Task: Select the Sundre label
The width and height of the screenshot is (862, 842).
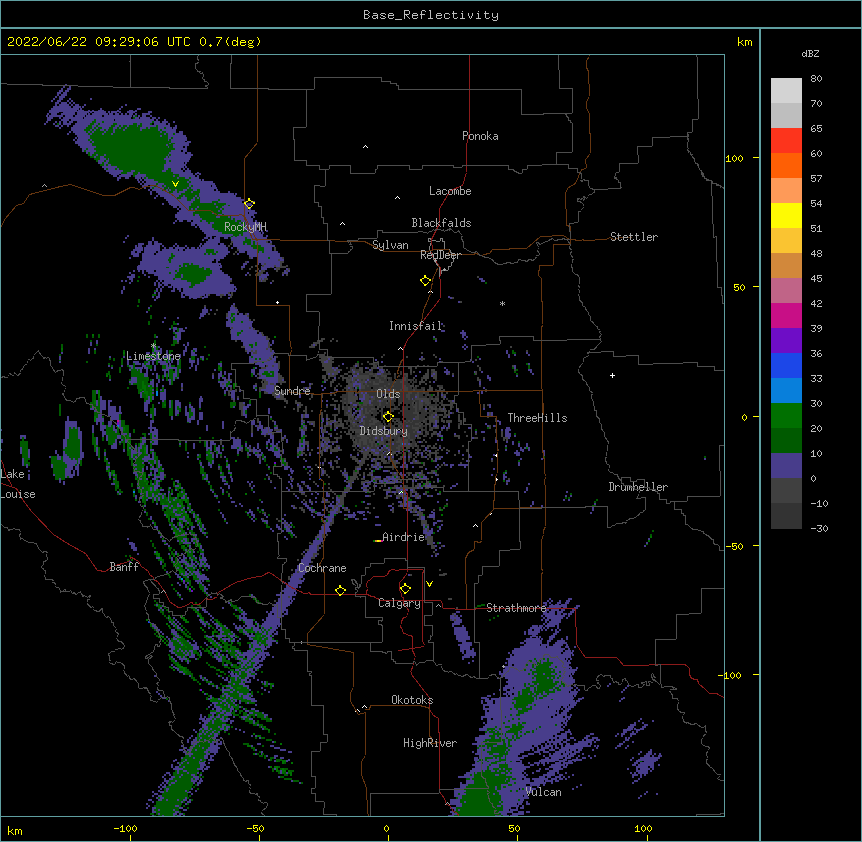Action: (x=292, y=391)
